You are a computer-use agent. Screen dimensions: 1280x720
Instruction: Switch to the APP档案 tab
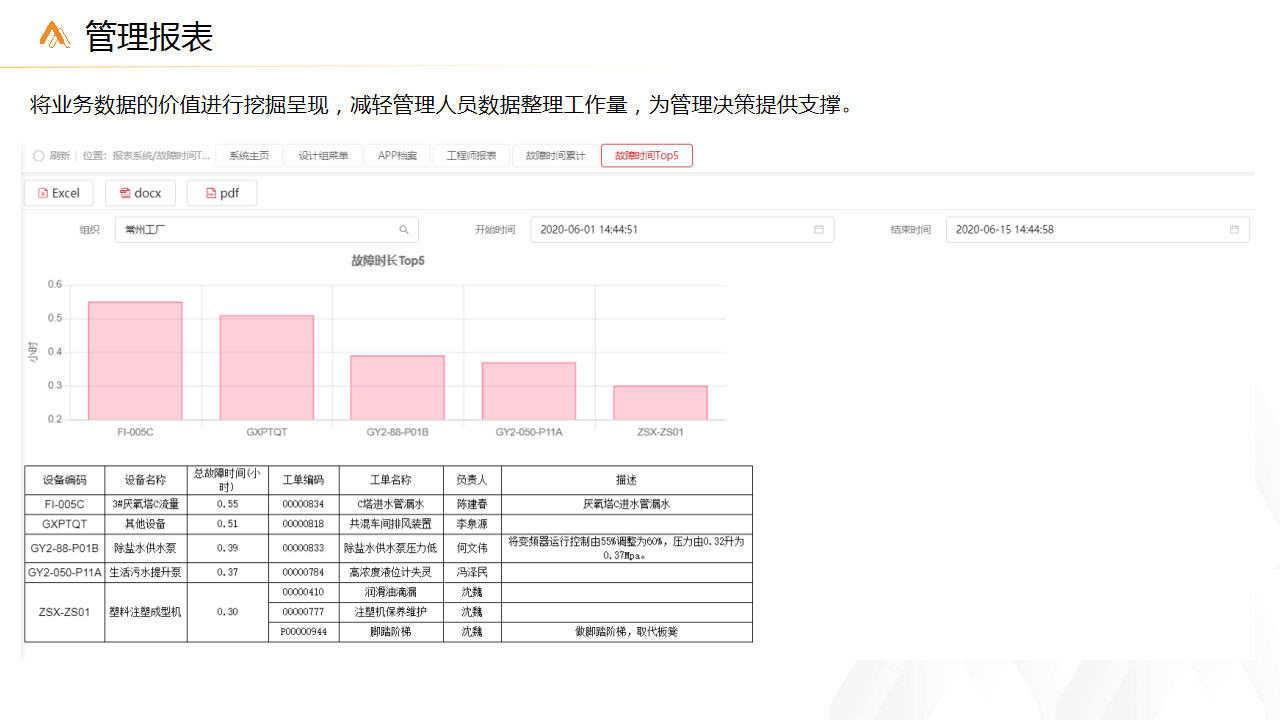coord(398,156)
